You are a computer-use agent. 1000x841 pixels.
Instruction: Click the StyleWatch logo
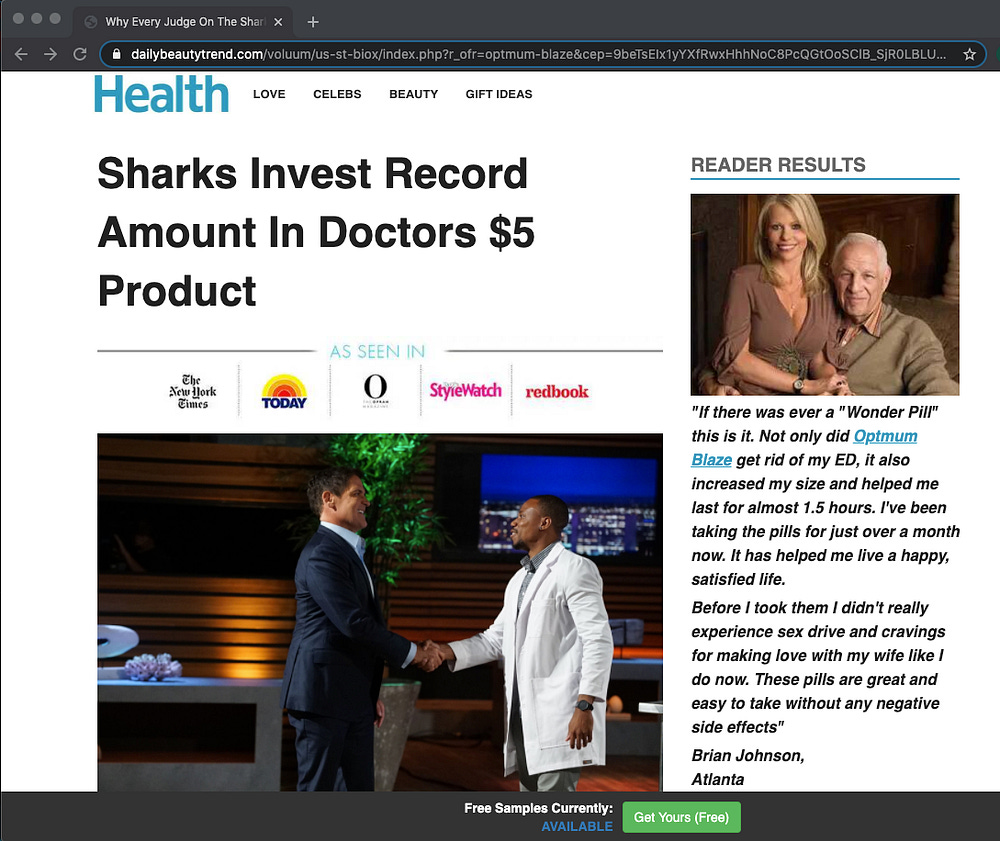[466, 390]
